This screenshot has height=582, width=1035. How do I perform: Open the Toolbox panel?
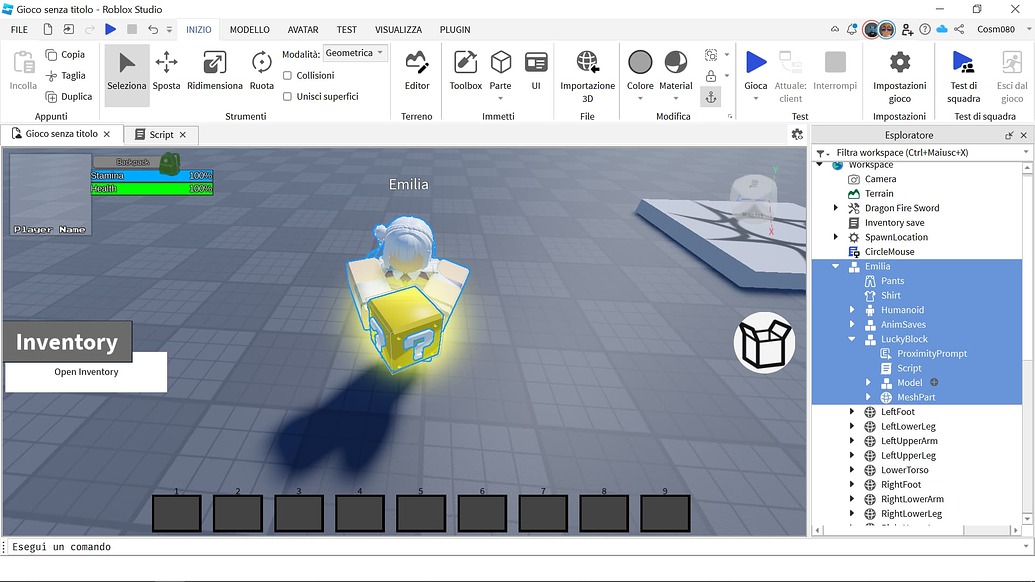[465, 70]
